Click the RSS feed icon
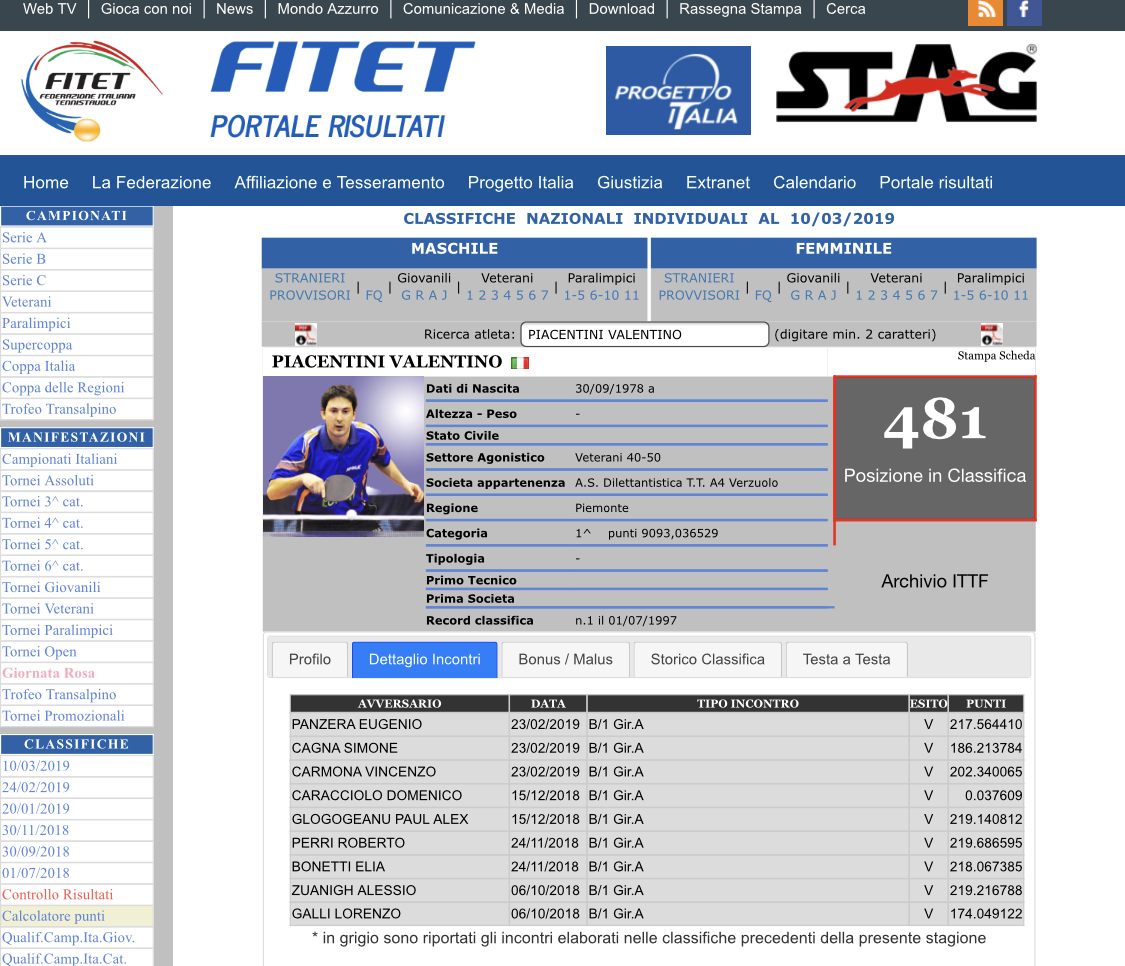This screenshot has height=966, width=1125. [x=985, y=11]
